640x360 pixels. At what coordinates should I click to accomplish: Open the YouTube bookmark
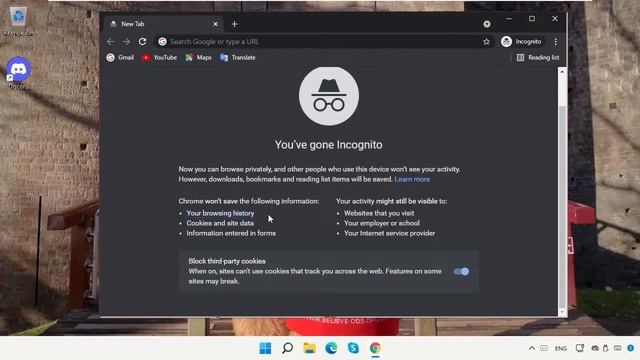pyautogui.click(x=160, y=58)
